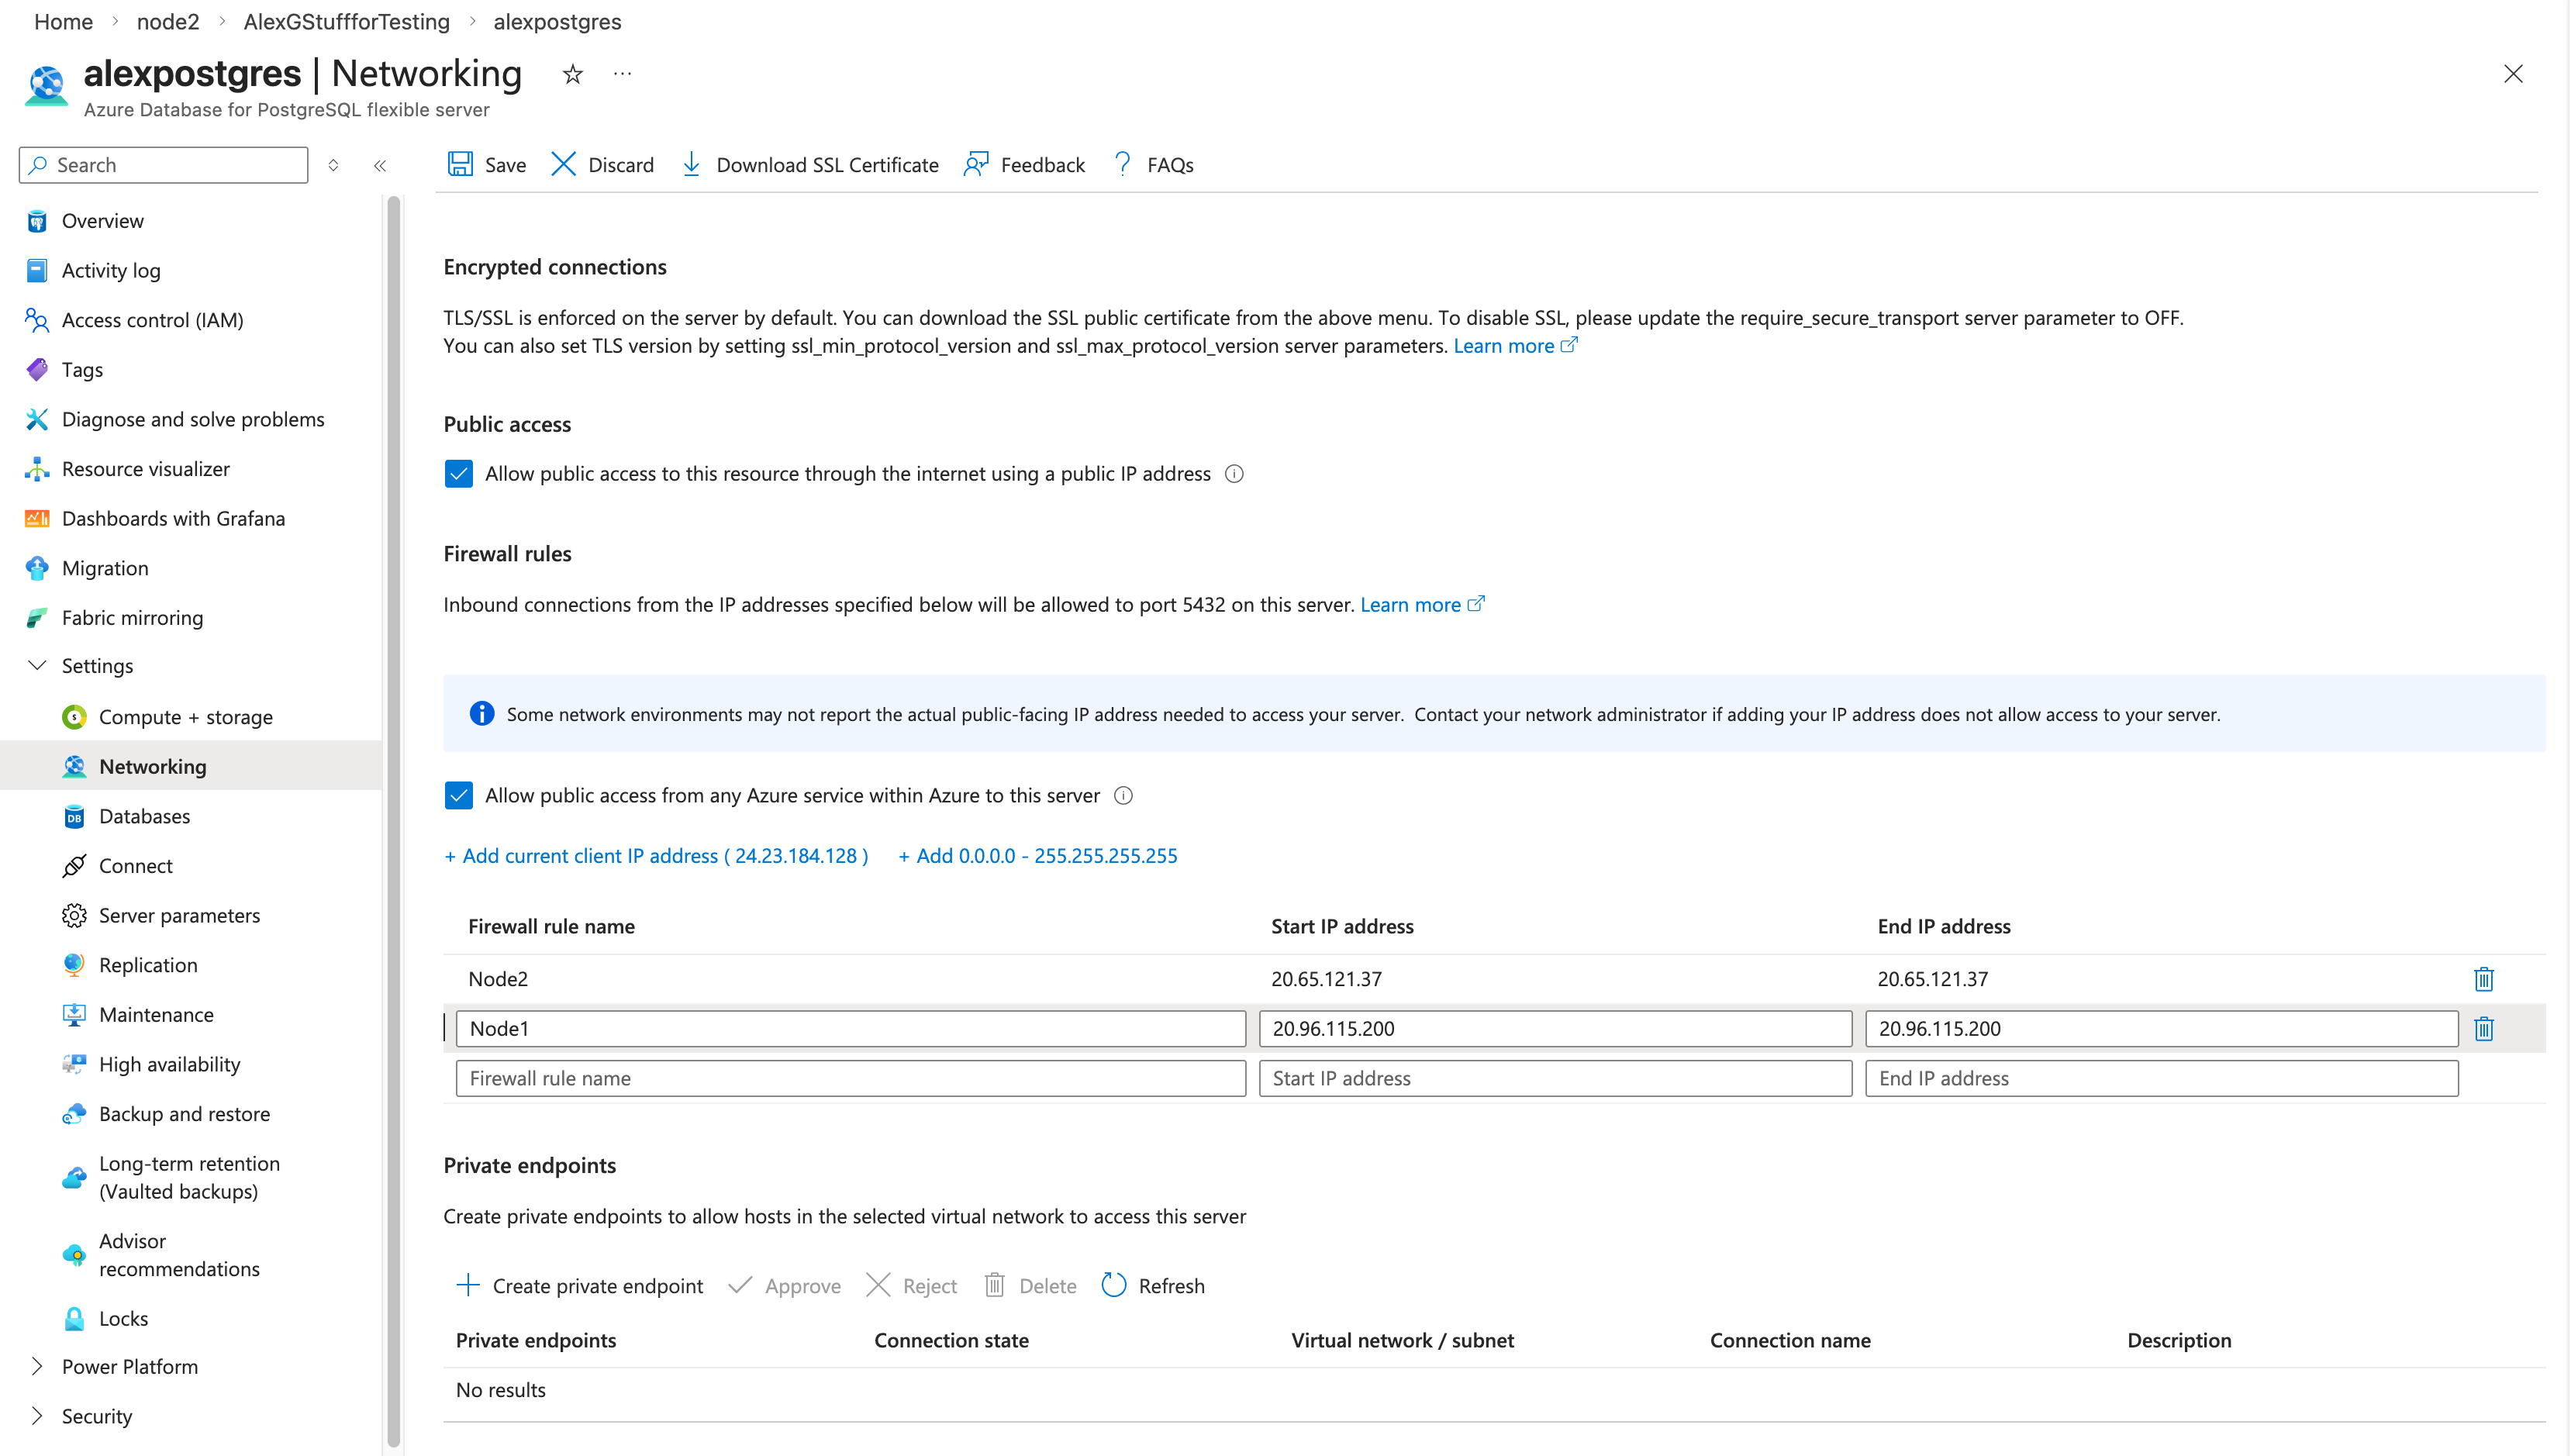
Task: Open Backup and restore
Action: 185,1114
